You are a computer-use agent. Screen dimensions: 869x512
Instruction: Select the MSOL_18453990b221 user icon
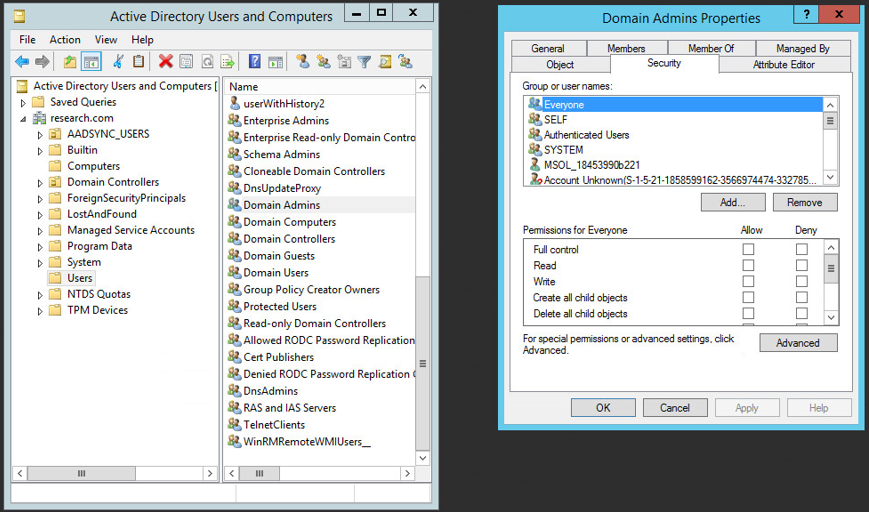tap(535, 165)
